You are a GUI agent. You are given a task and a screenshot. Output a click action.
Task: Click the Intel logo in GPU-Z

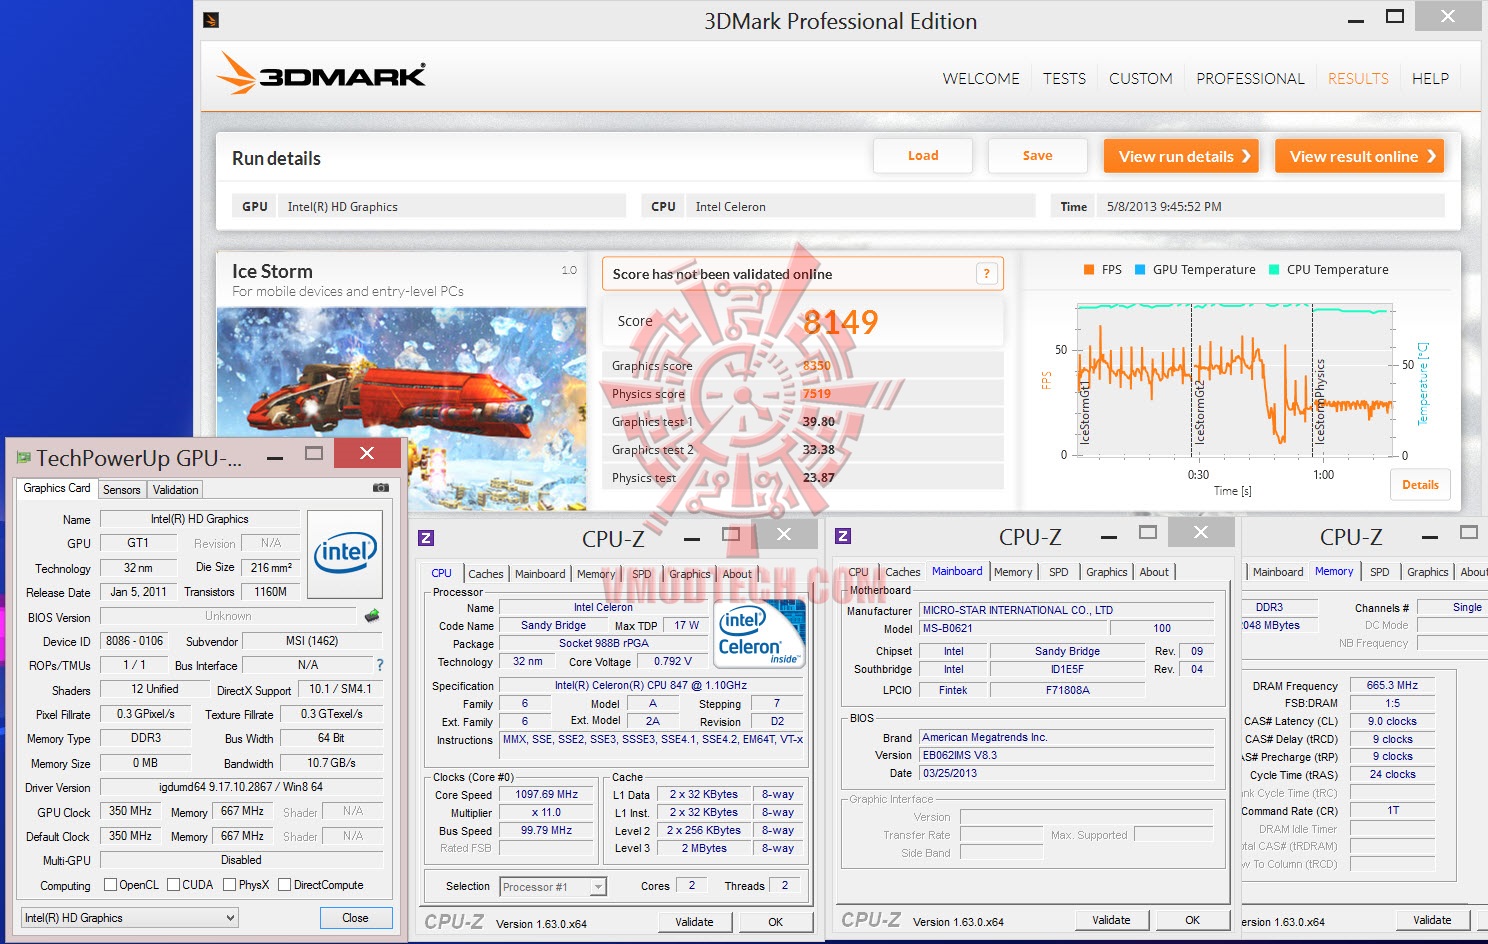click(x=345, y=554)
